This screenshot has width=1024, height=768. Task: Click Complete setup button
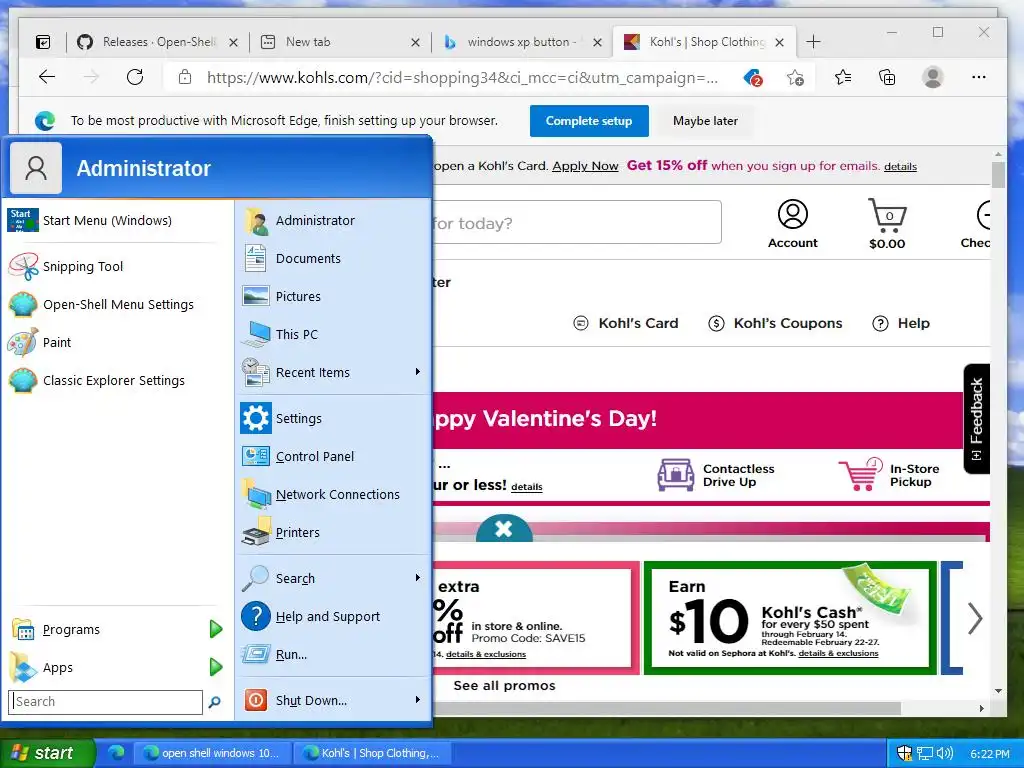(589, 121)
